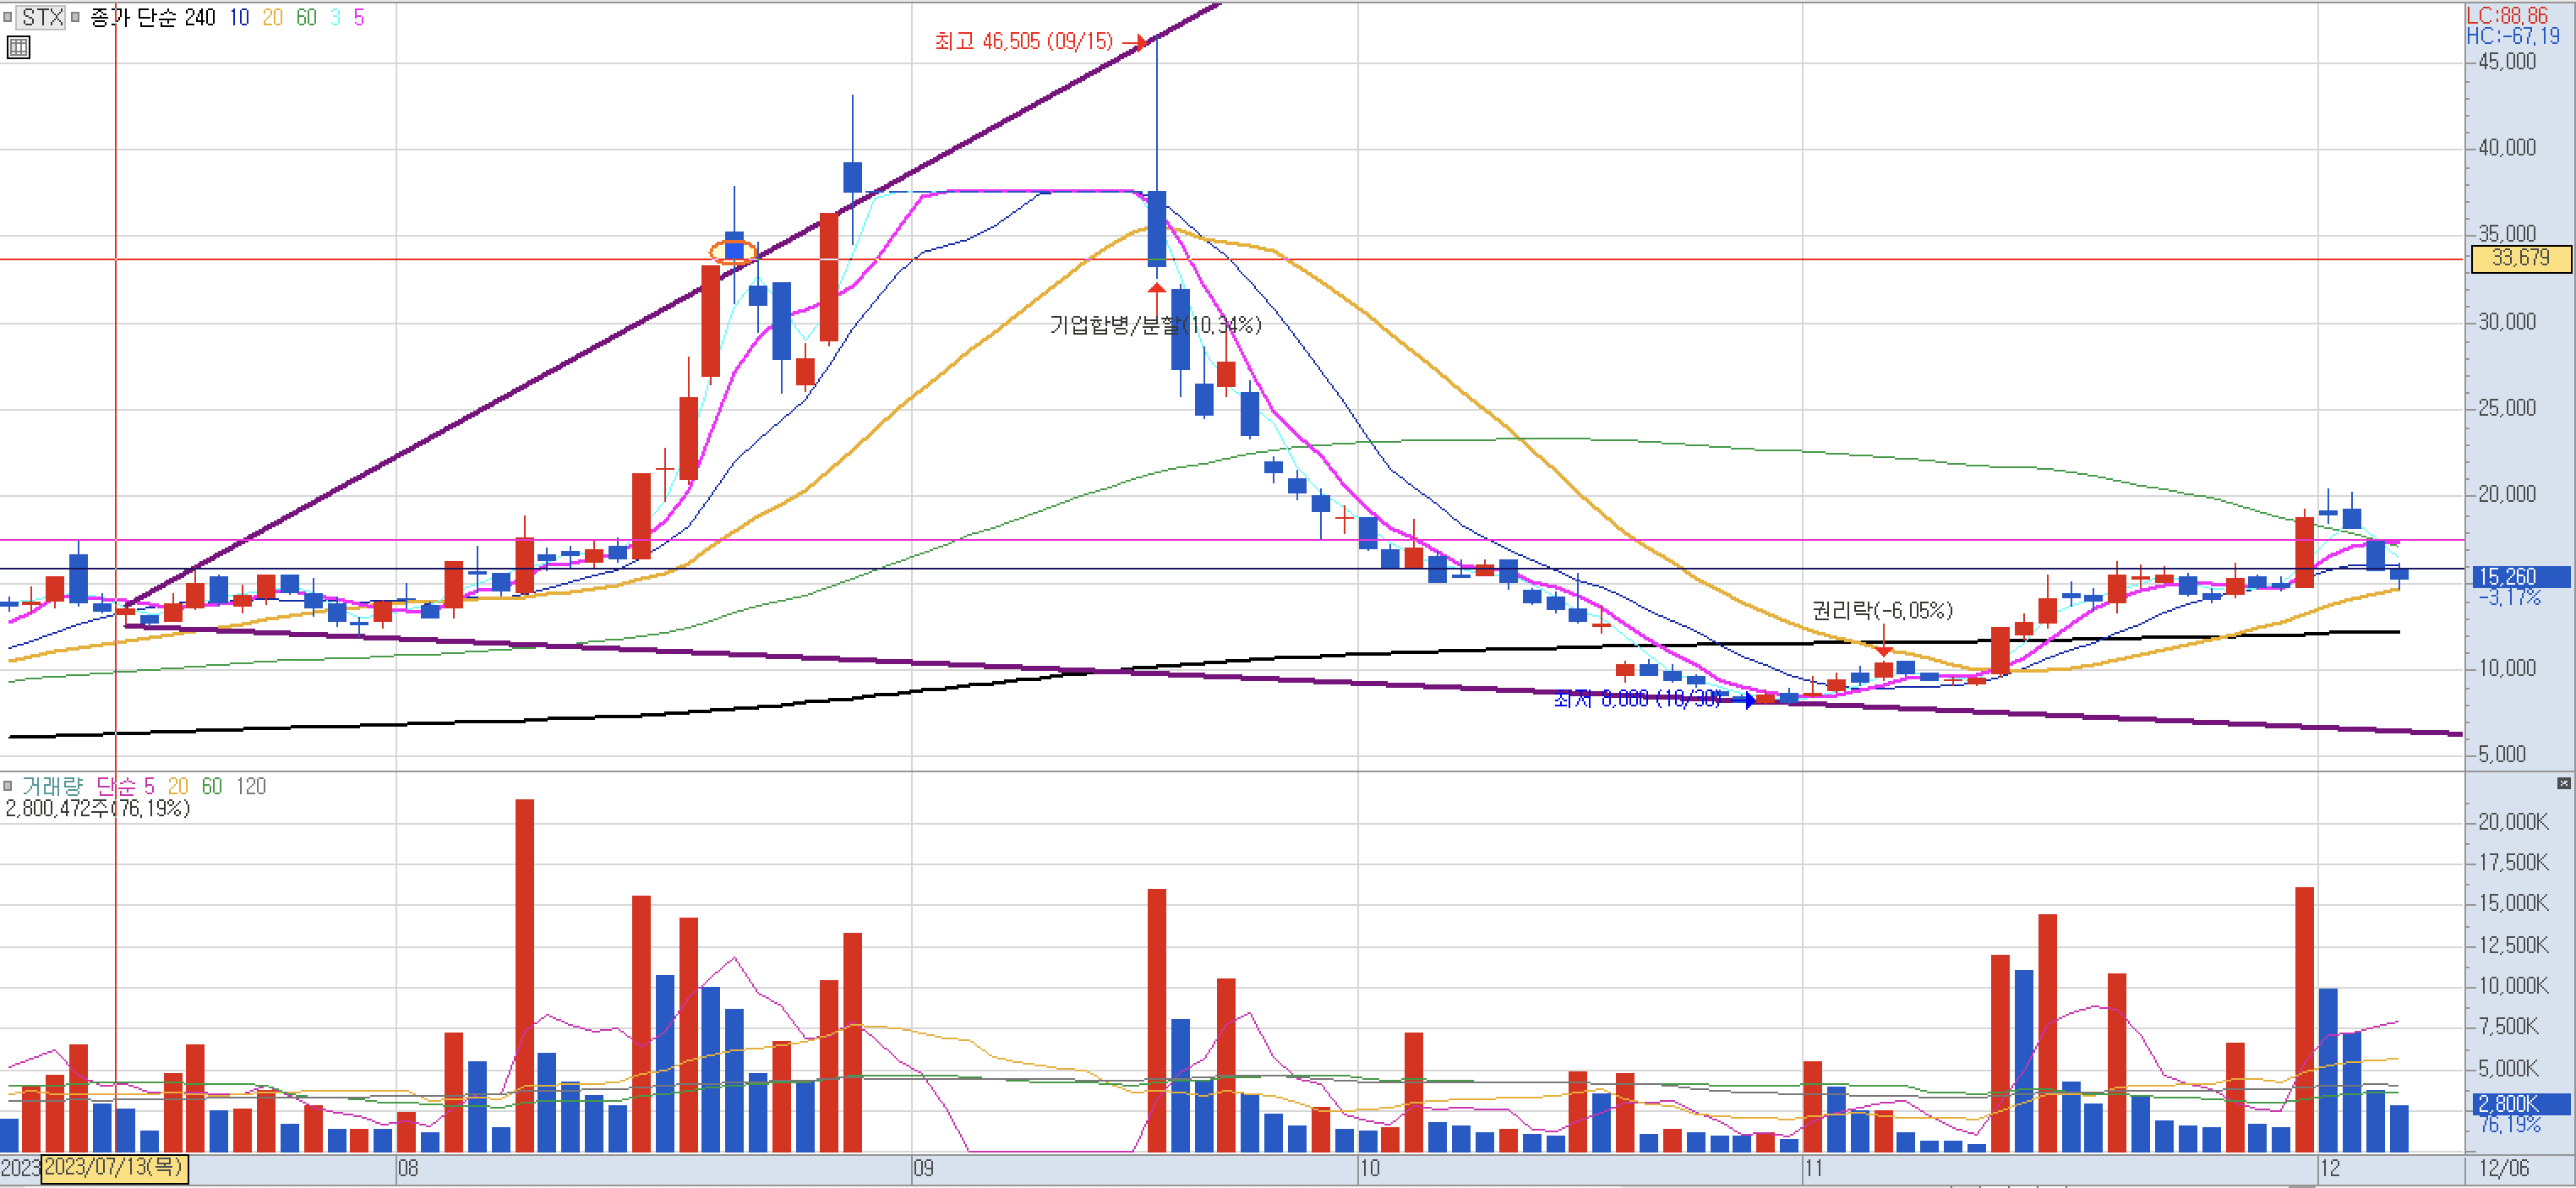The height and width of the screenshot is (1188, 2576).
Task: Click the 최저 low price arrow marker
Action: [x=1748, y=700]
